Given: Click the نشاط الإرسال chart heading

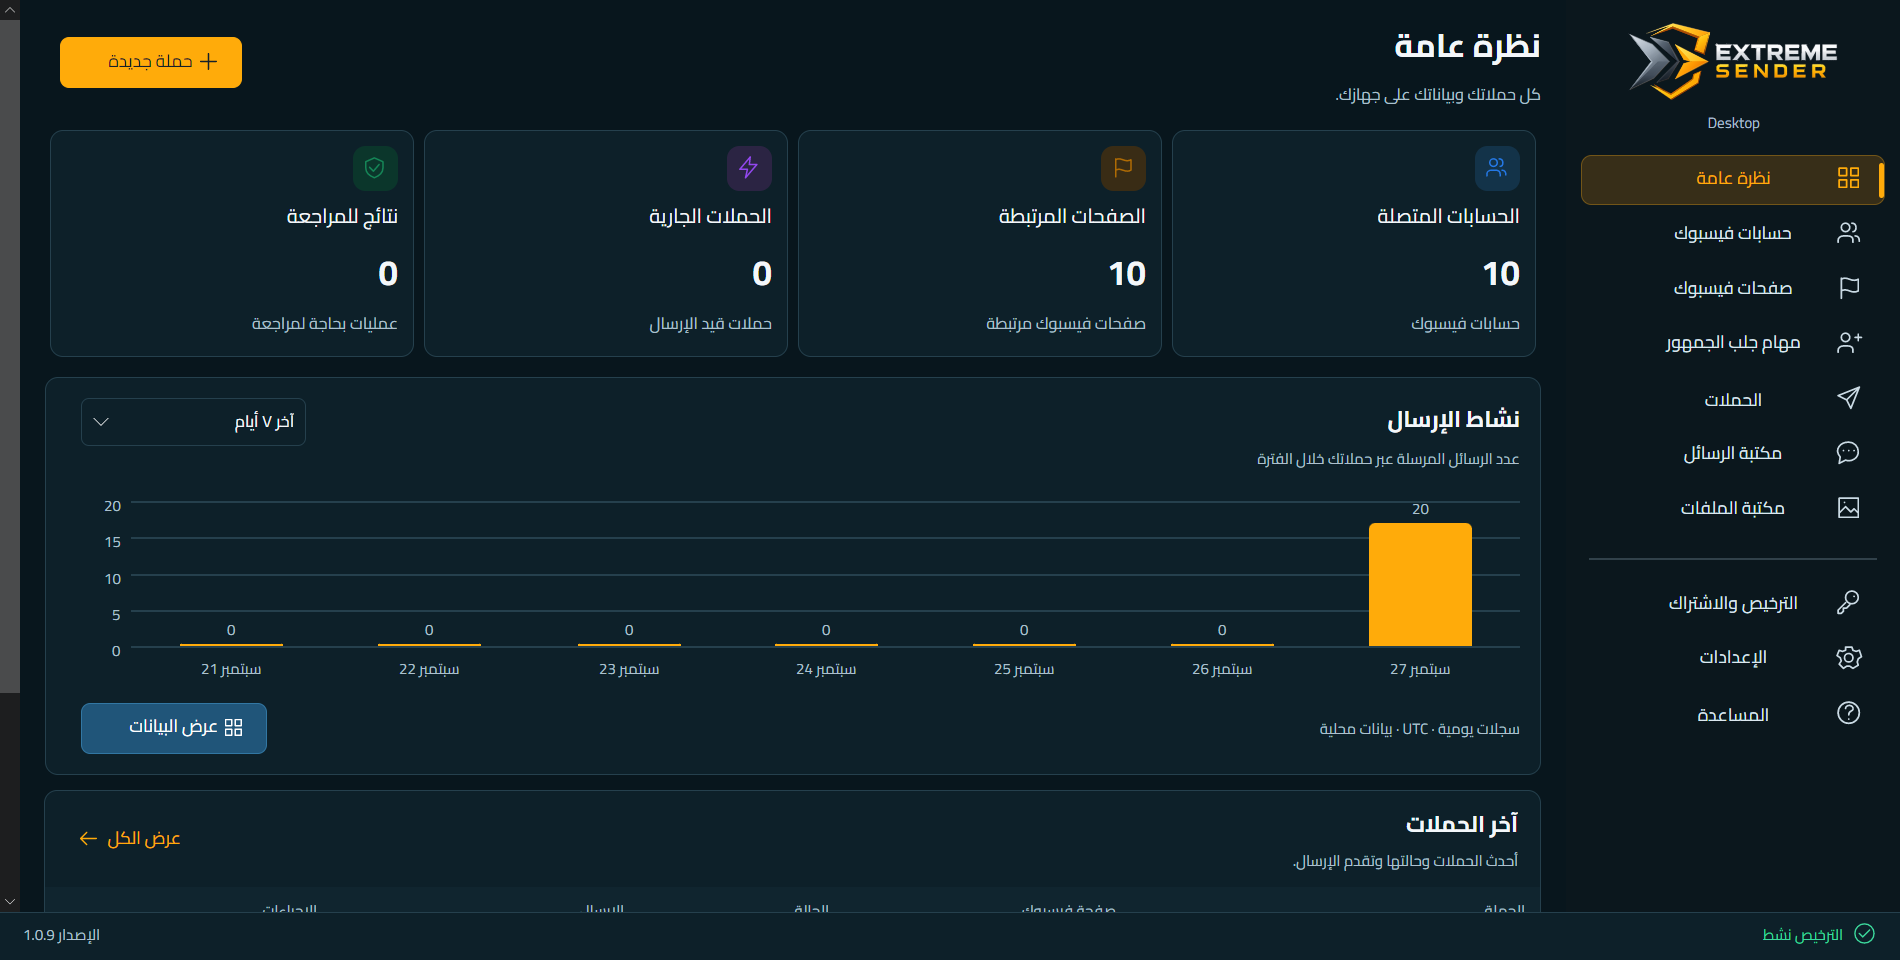Looking at the screenshot, I should [x=1453, y=419].
